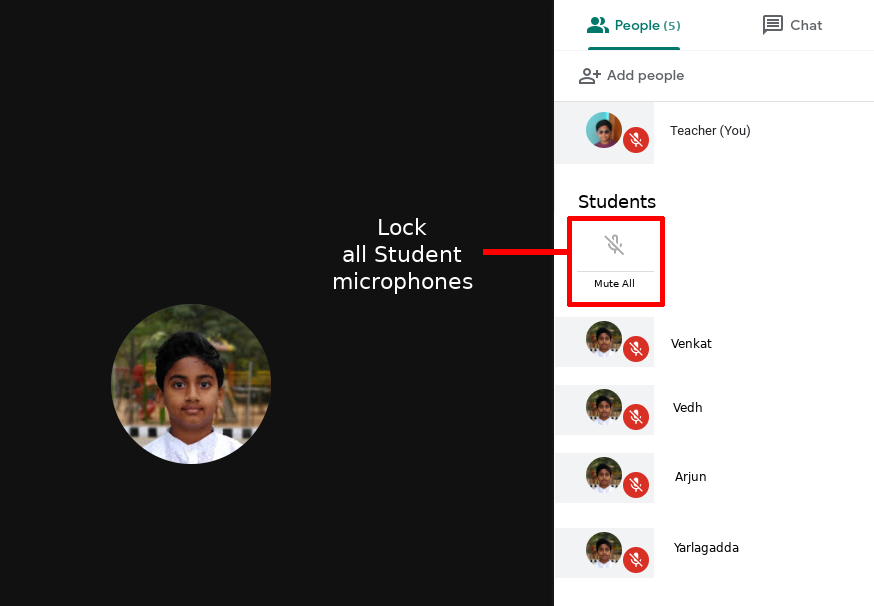
Task: Click the Chat bubble icon
Action: click(x=773, y=25)
